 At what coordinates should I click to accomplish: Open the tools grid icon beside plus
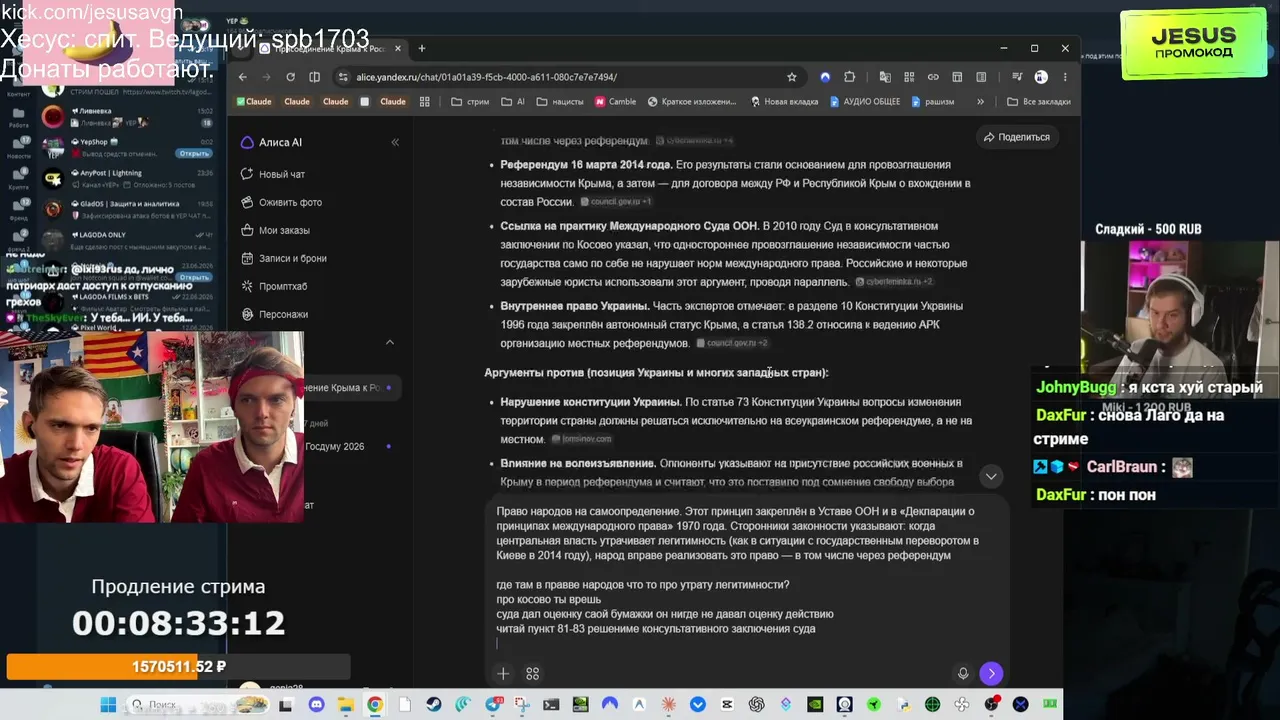pyautogui.click(x=533, y=674)
